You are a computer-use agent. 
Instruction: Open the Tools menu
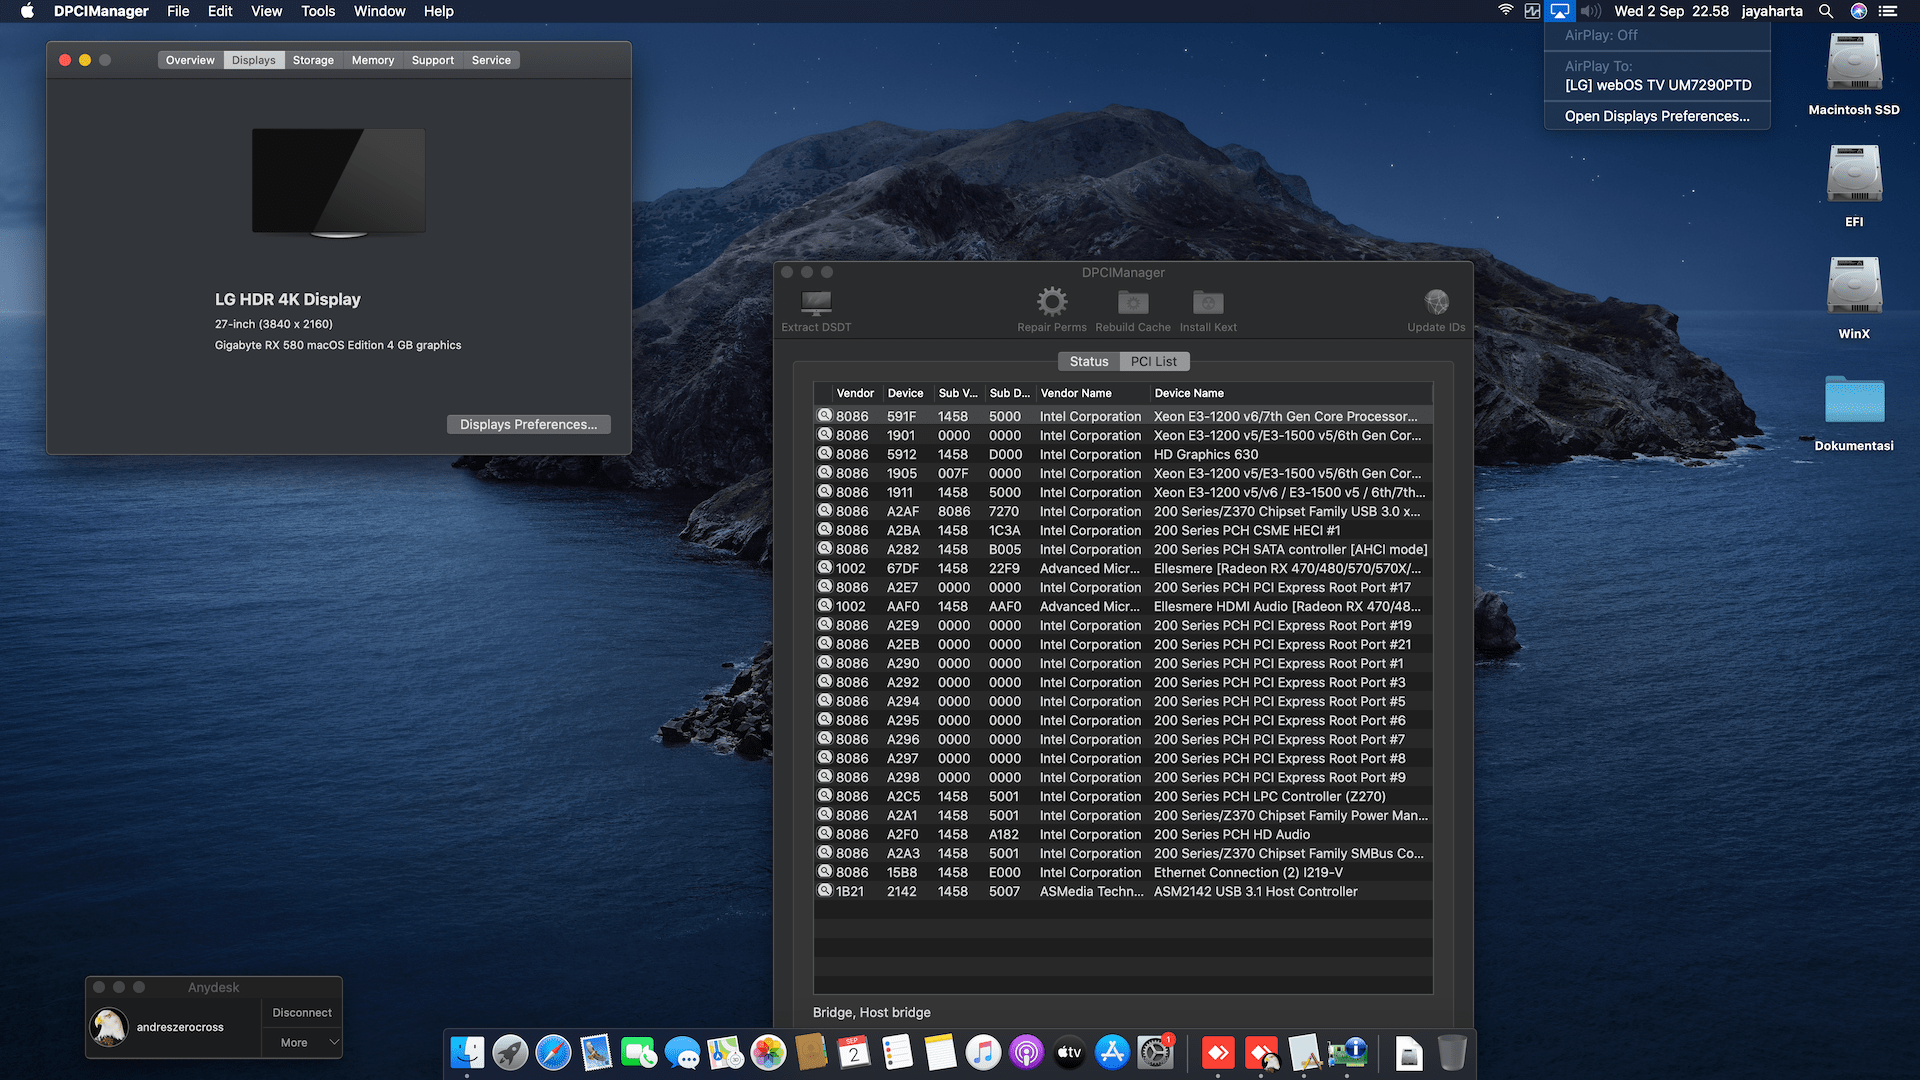click(318, 11)
